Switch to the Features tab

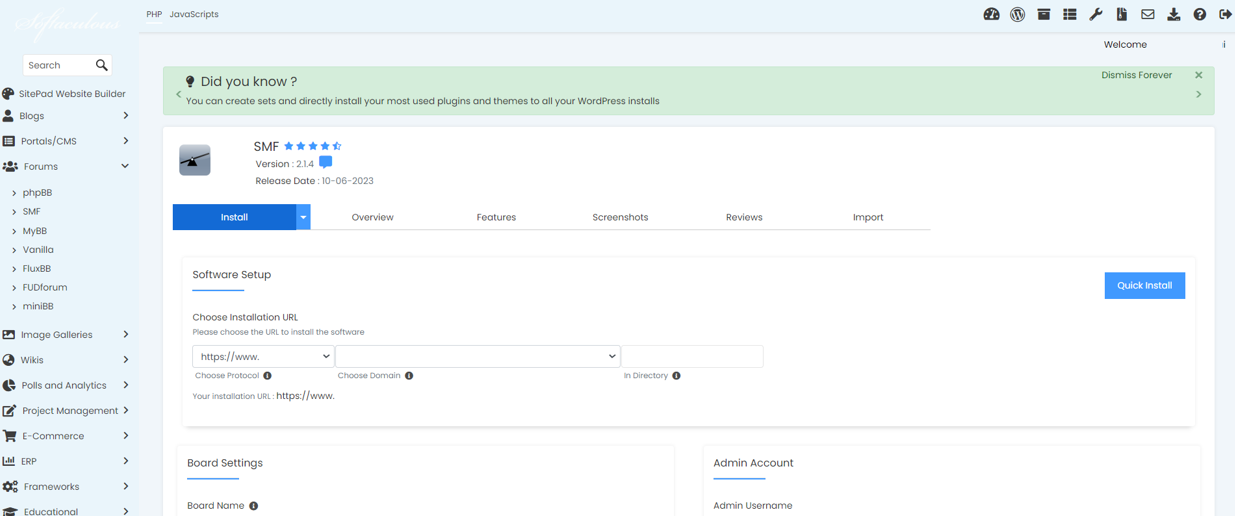496,217
